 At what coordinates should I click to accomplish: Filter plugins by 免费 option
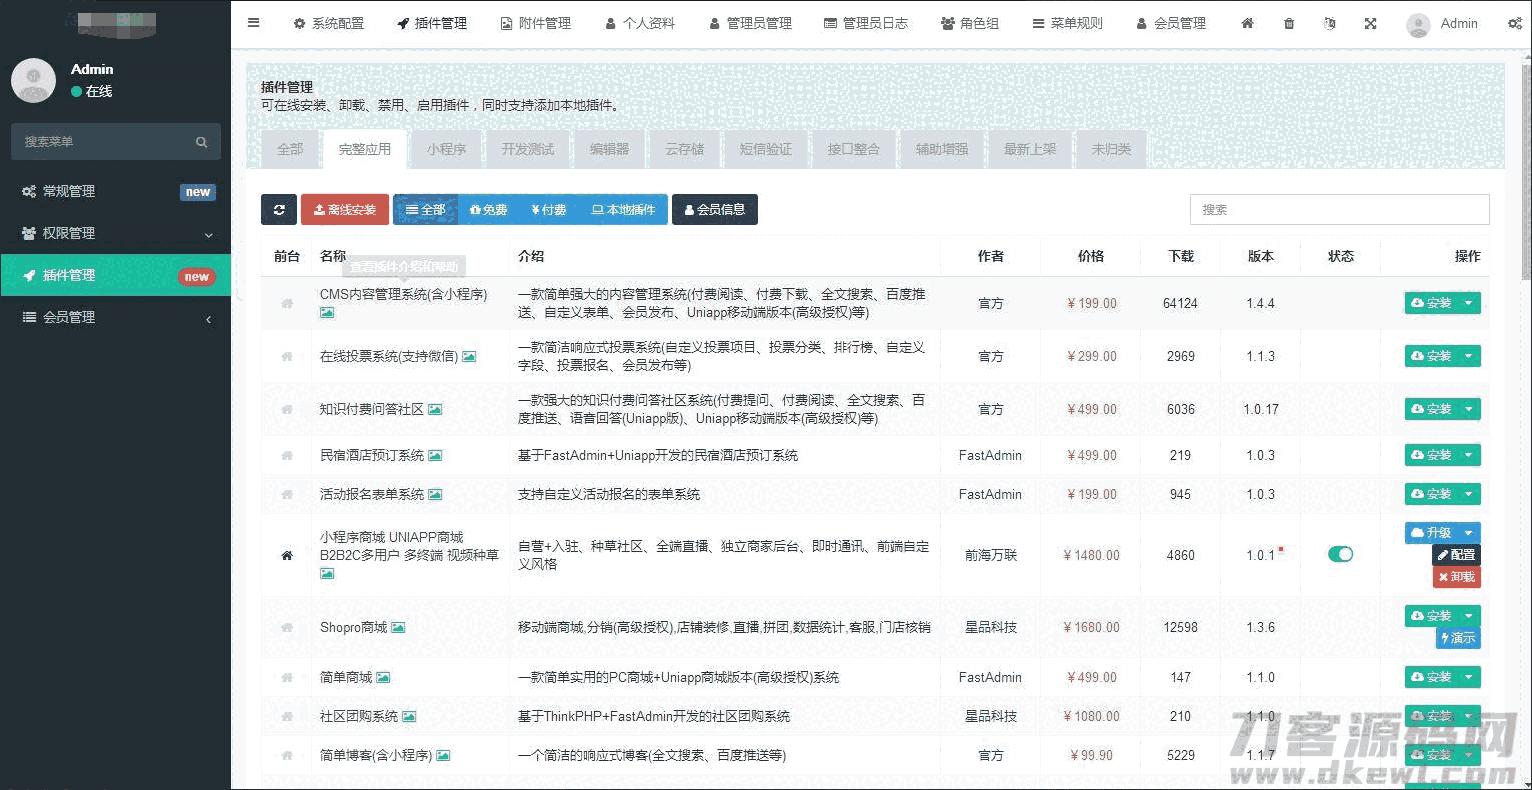pos(488,210)
